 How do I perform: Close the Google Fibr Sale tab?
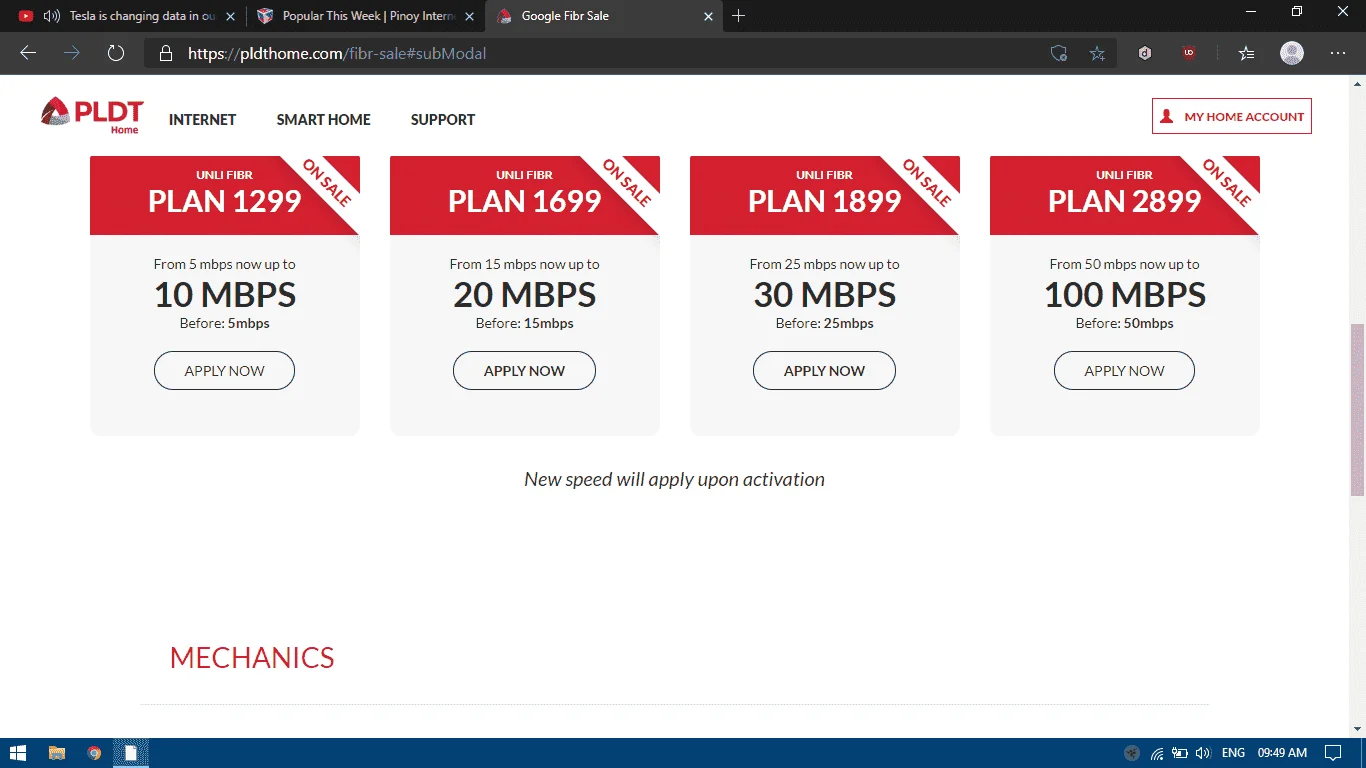[x=709, y=16]
